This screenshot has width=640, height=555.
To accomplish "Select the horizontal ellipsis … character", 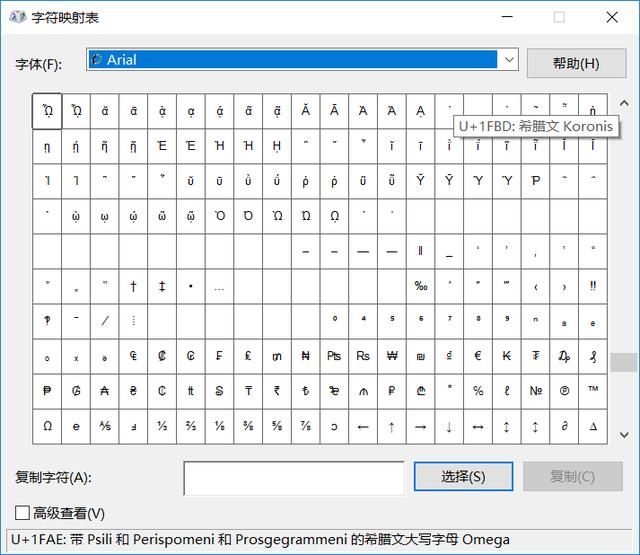I will 220,286.
